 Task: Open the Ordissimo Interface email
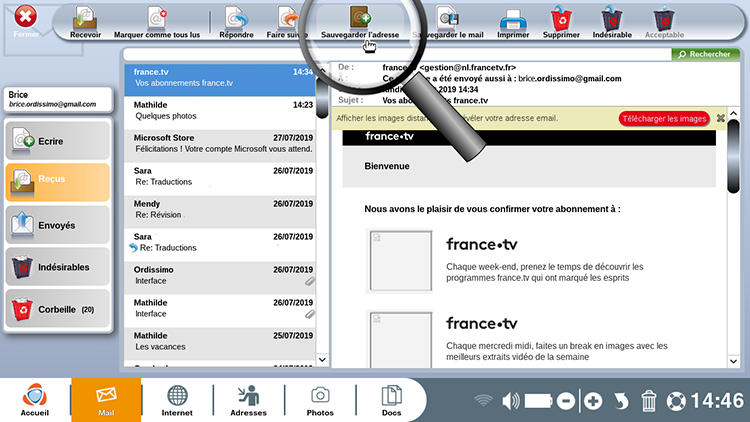[220, 278]
